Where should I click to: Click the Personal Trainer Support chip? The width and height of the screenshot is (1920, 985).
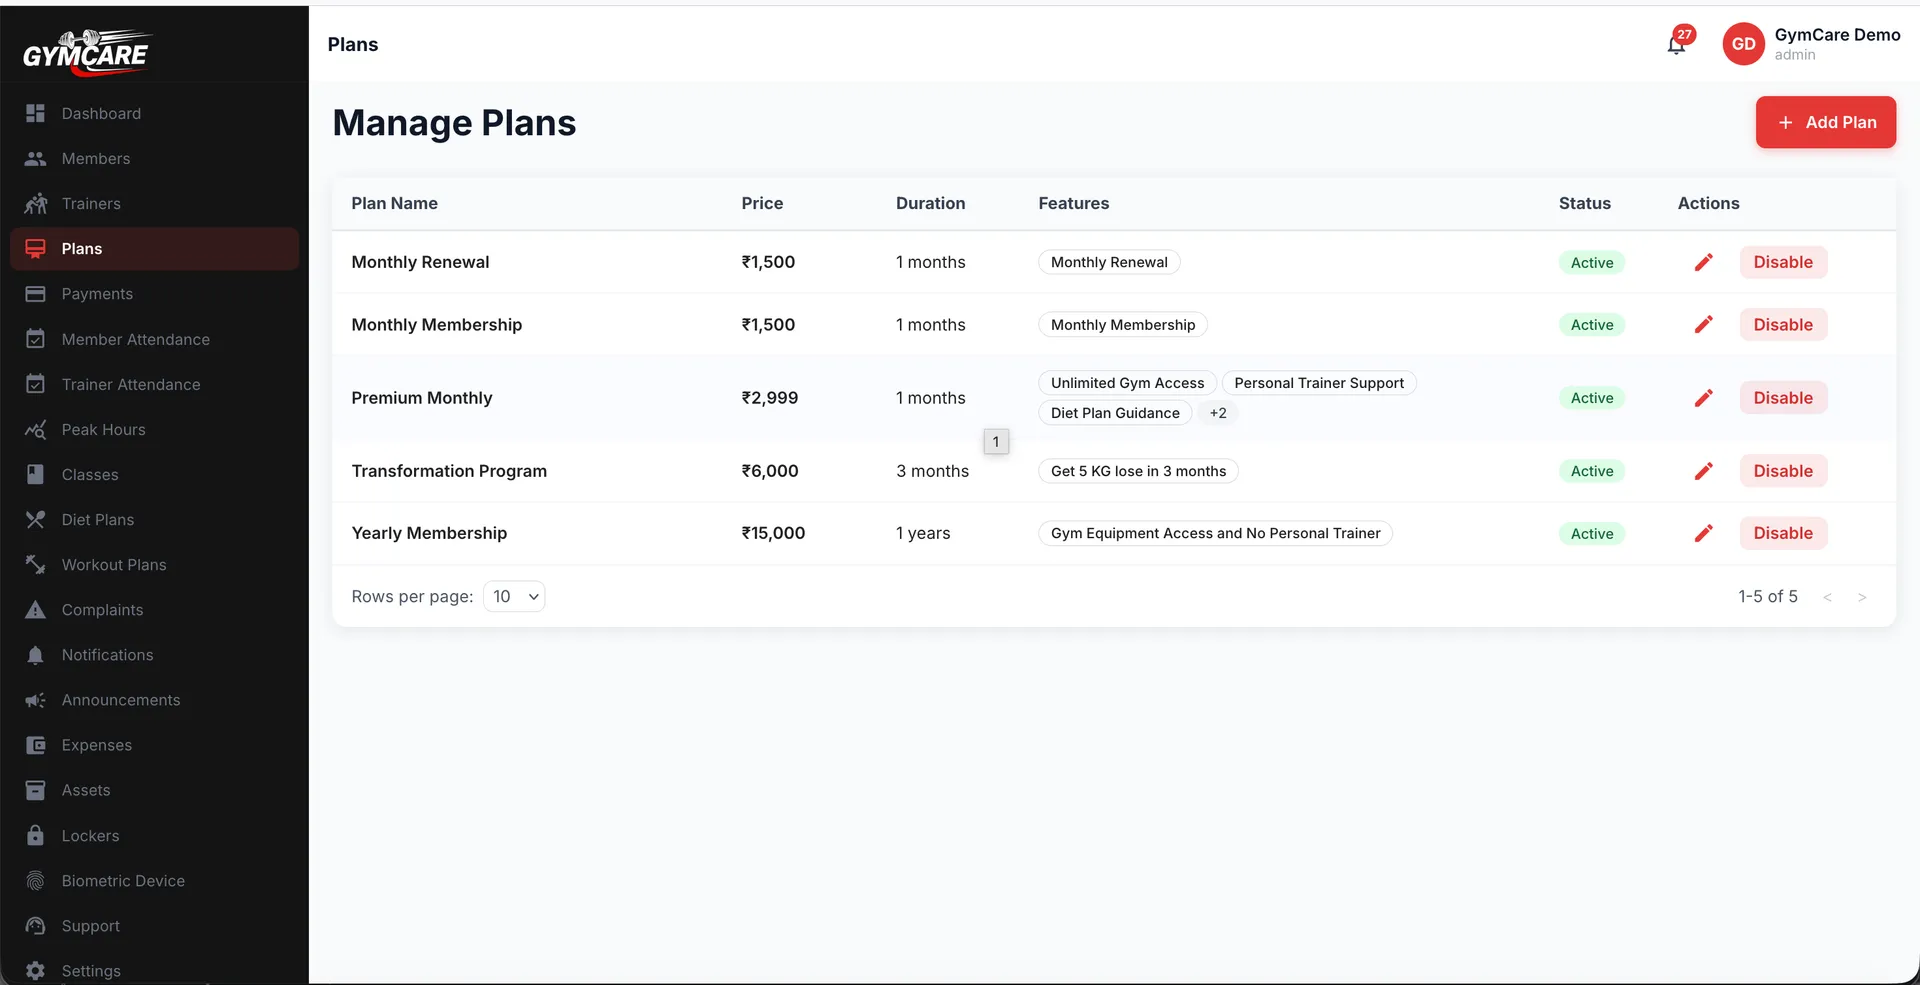(1319, 383)
